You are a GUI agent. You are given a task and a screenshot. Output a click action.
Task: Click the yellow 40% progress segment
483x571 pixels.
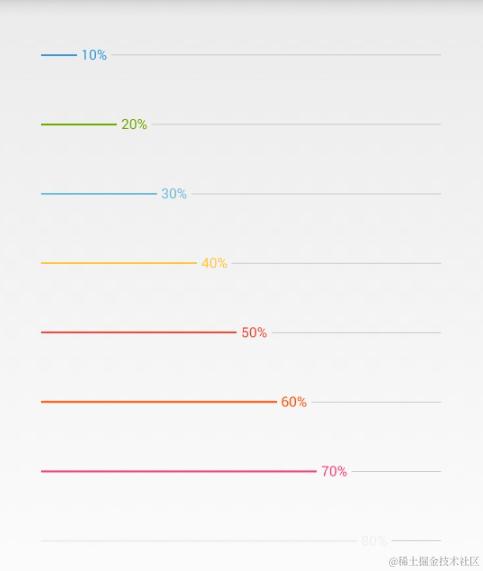(119, 263)
